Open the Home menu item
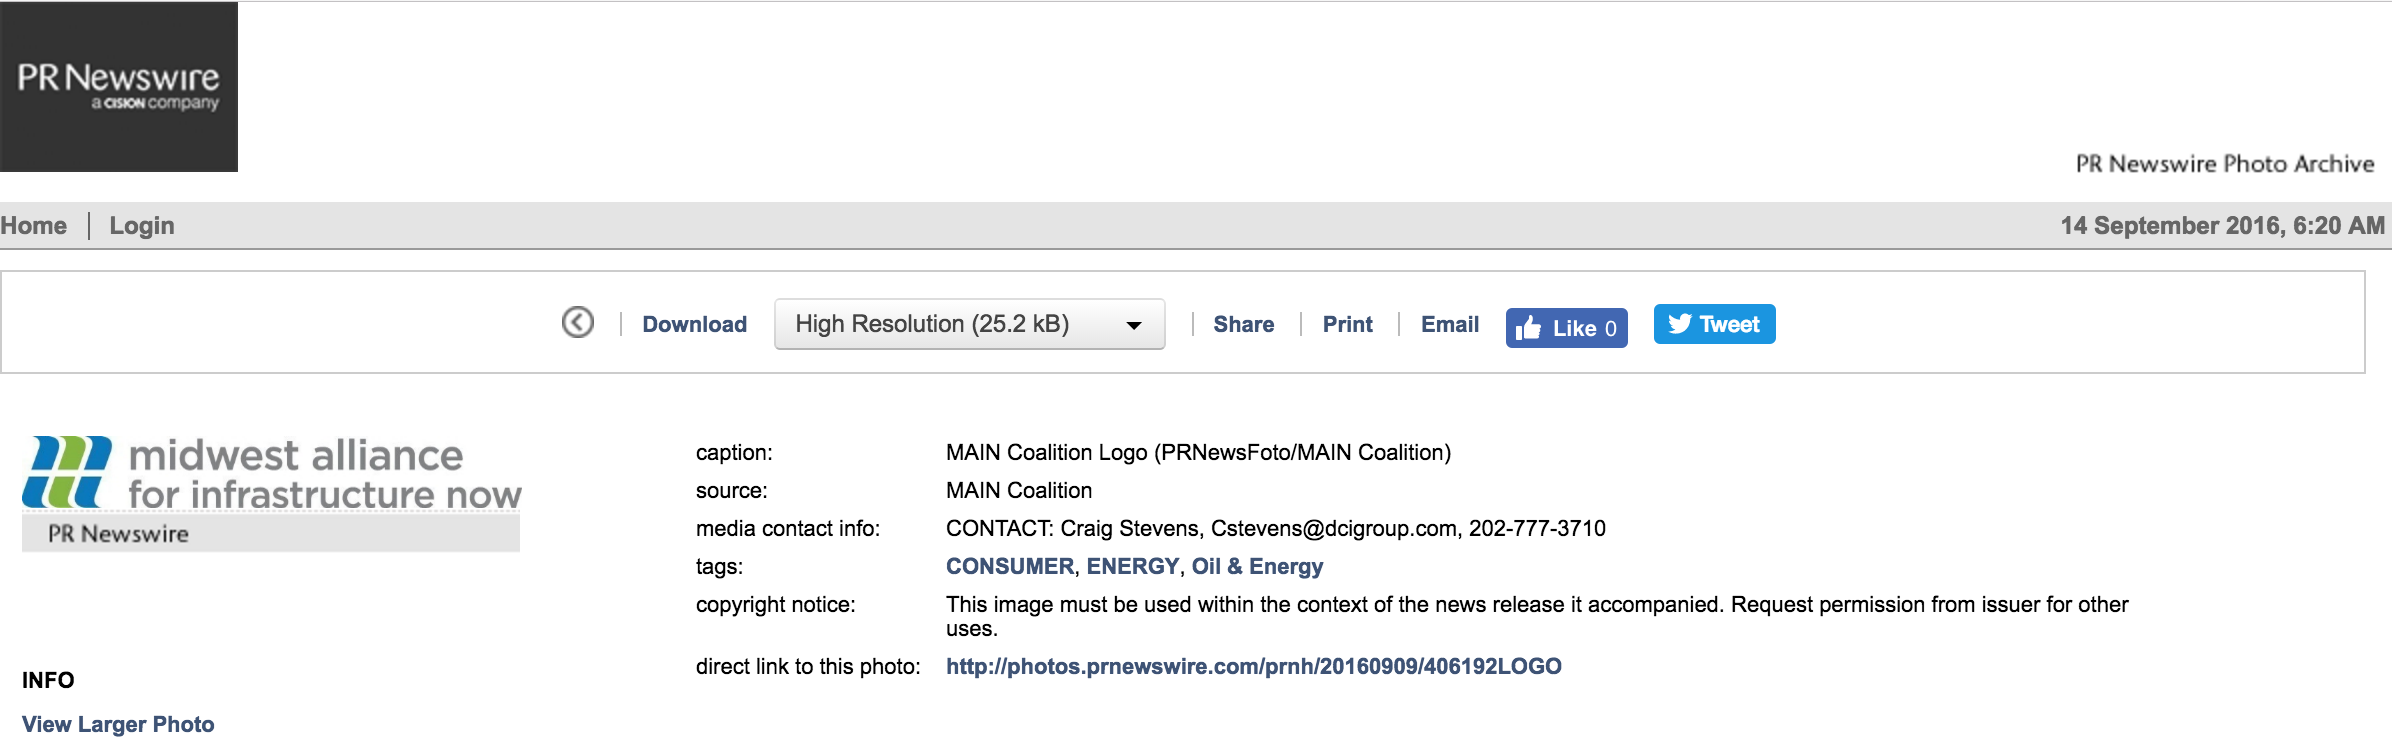 coord(34,226)
